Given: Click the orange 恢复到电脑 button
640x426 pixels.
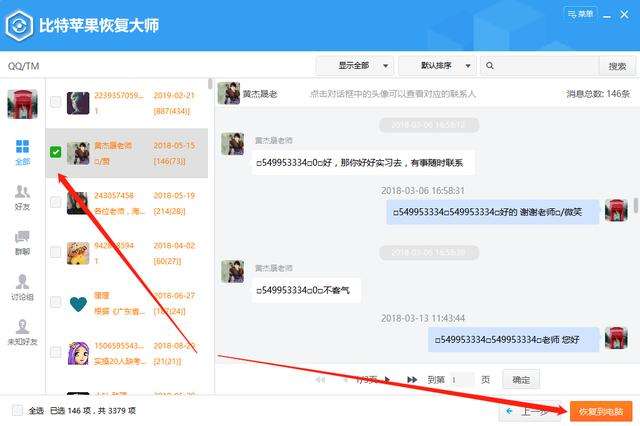Looking at the screenshot, I should point(601,411).
